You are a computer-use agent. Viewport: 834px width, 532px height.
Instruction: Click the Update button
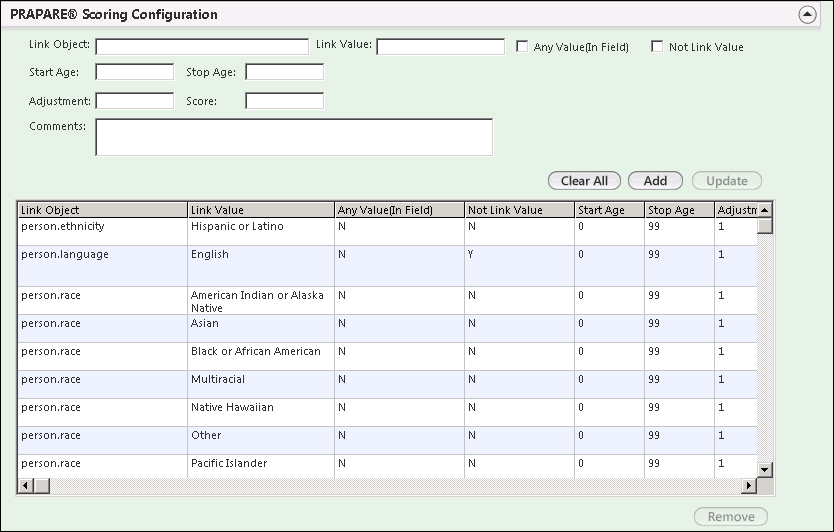tap(727, 181)
